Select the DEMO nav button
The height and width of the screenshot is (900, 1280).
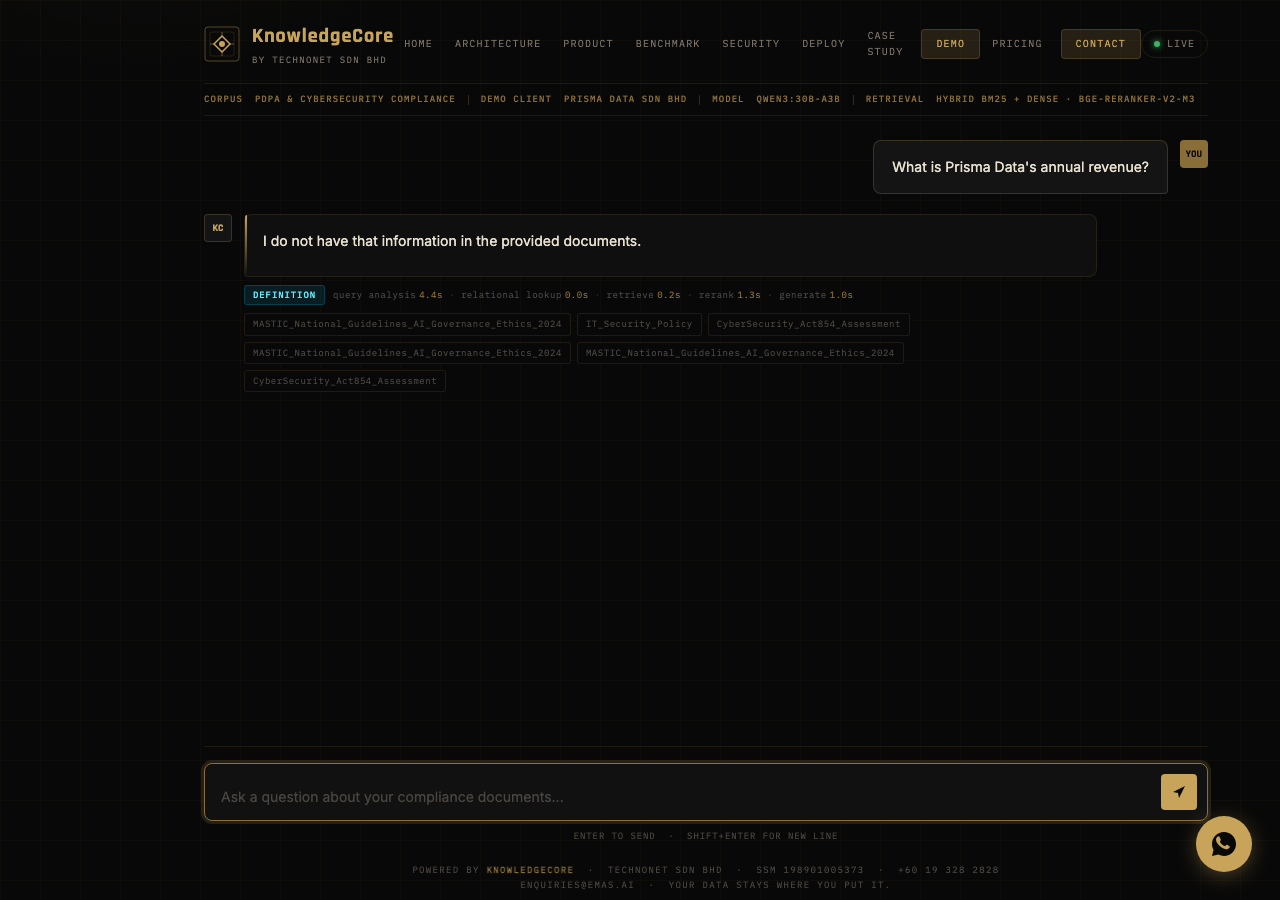coord(950,44)
